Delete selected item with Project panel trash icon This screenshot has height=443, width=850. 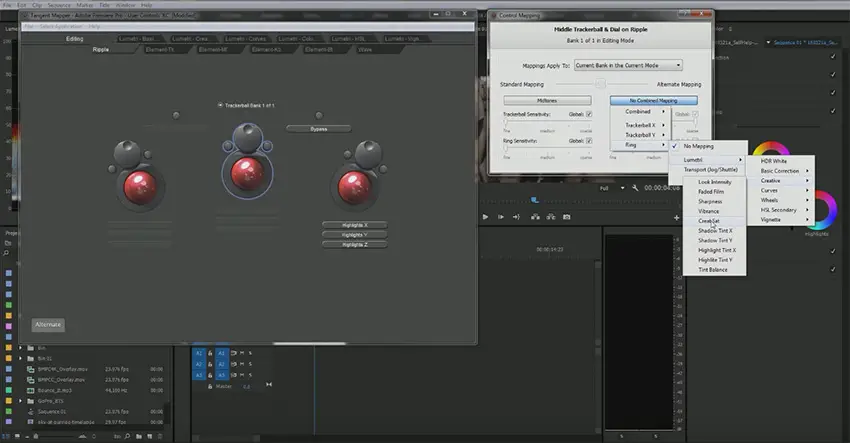pyautogui.click(x=160, y=436)
